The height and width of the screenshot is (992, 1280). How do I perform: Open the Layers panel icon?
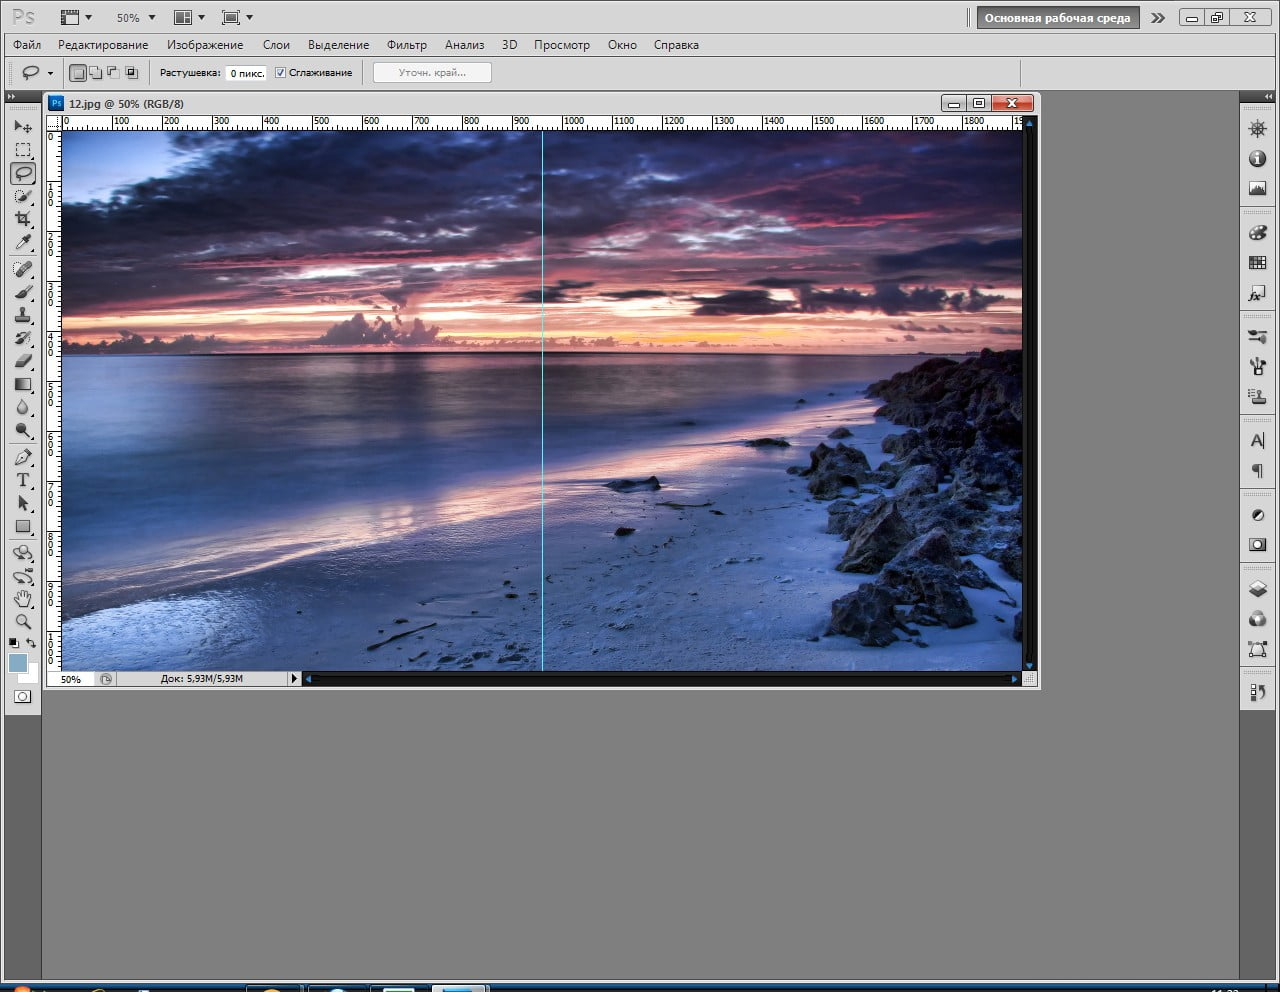pos(1257,590)
